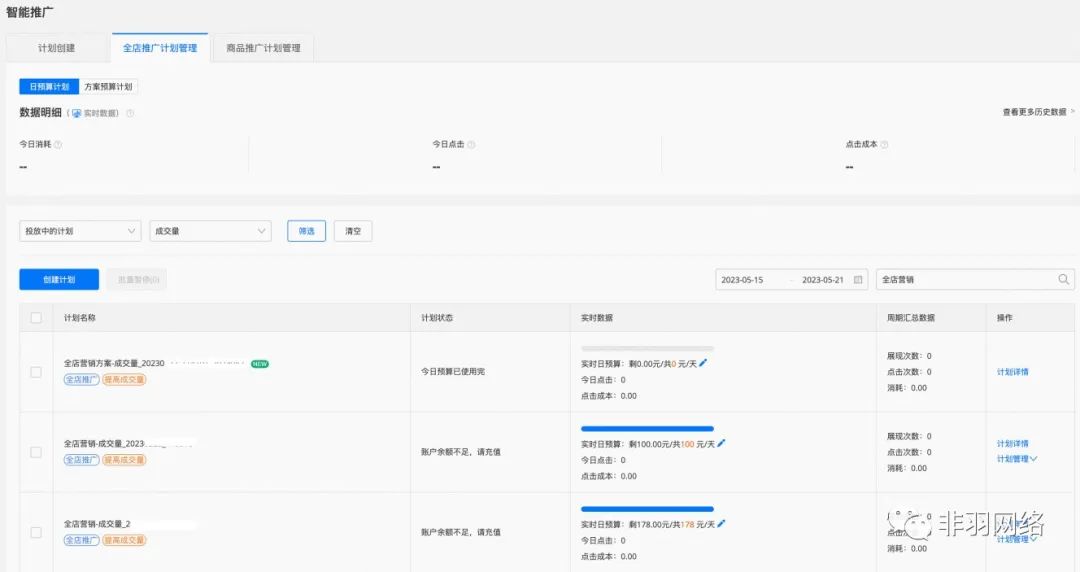Click pencil icon beside 100元/天 budget

point(722,443)
